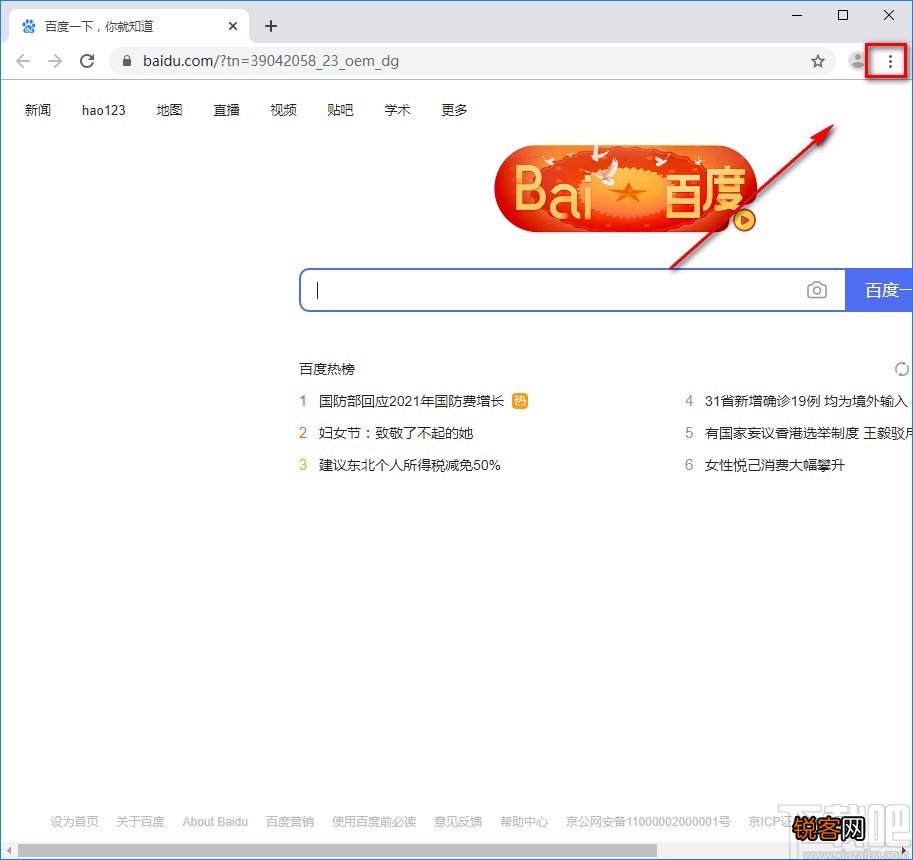The height and width of the screenshot is (860, 913).
Task: Expand the 更多 navigation menu
Action: tap(454, 109)
